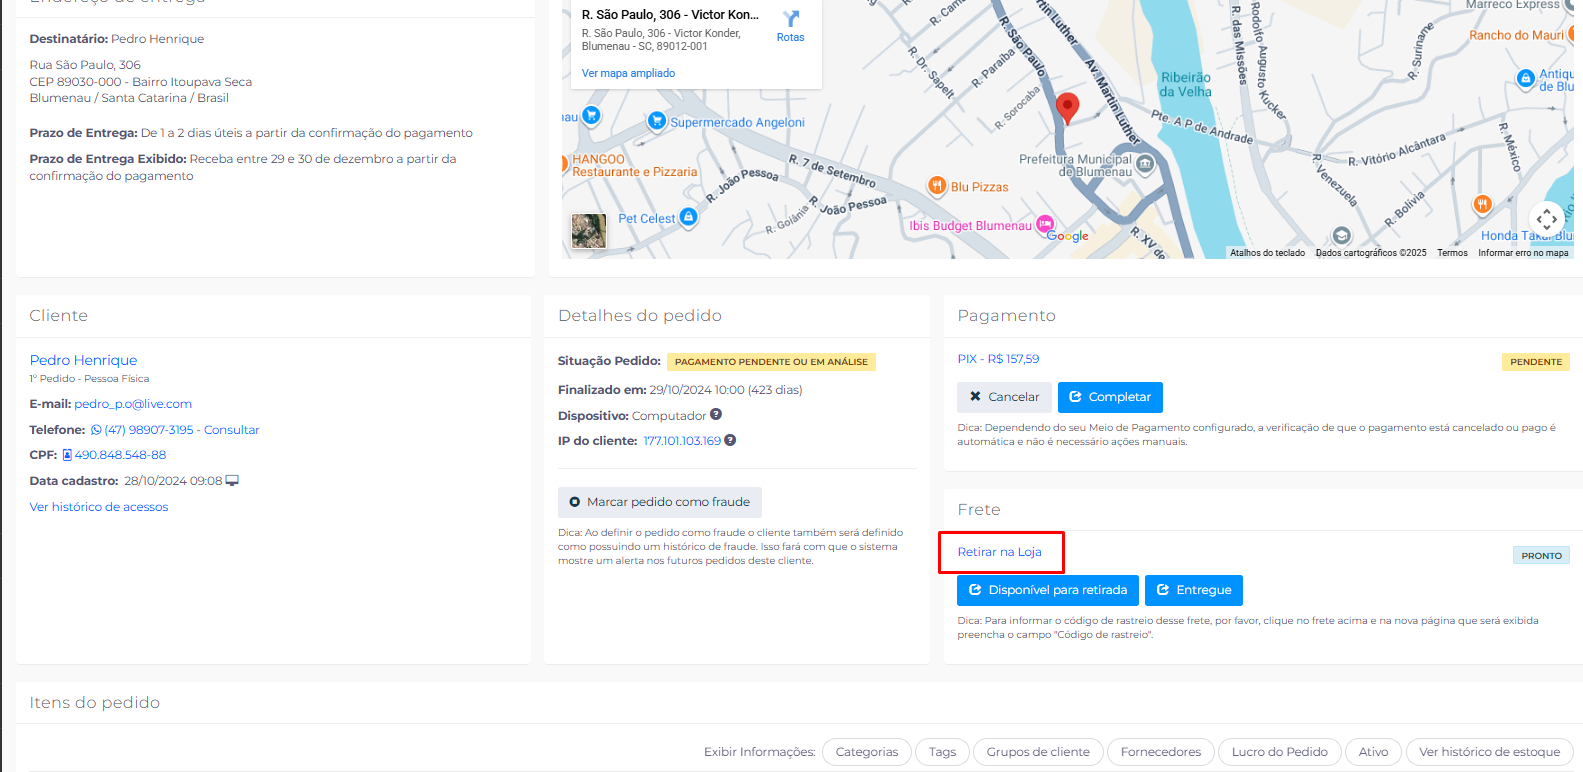The height and width of the screenshot is (772, 1583).
Task: Mark shipping as Entregue
Action: click(x=1194, y=590)
